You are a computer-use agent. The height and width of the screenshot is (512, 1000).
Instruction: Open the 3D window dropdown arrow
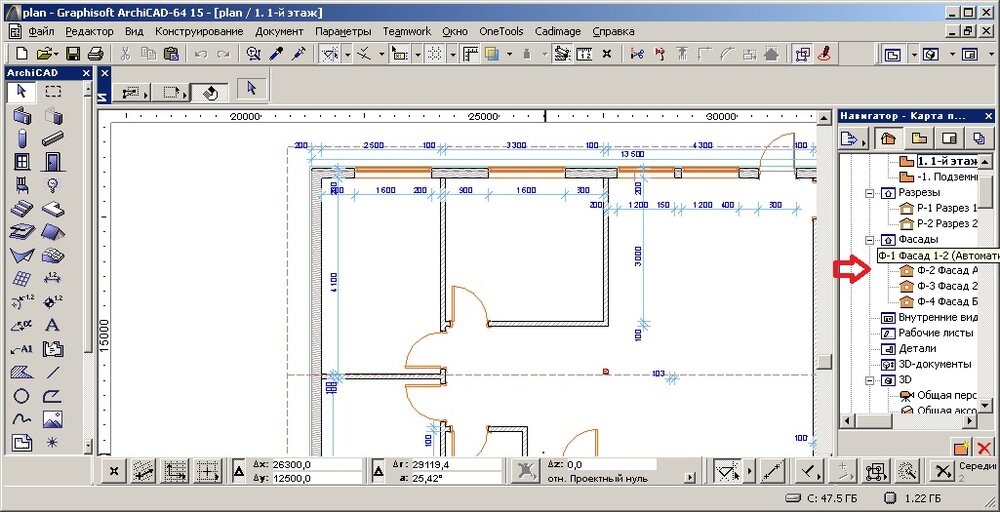tap(953, 55)
